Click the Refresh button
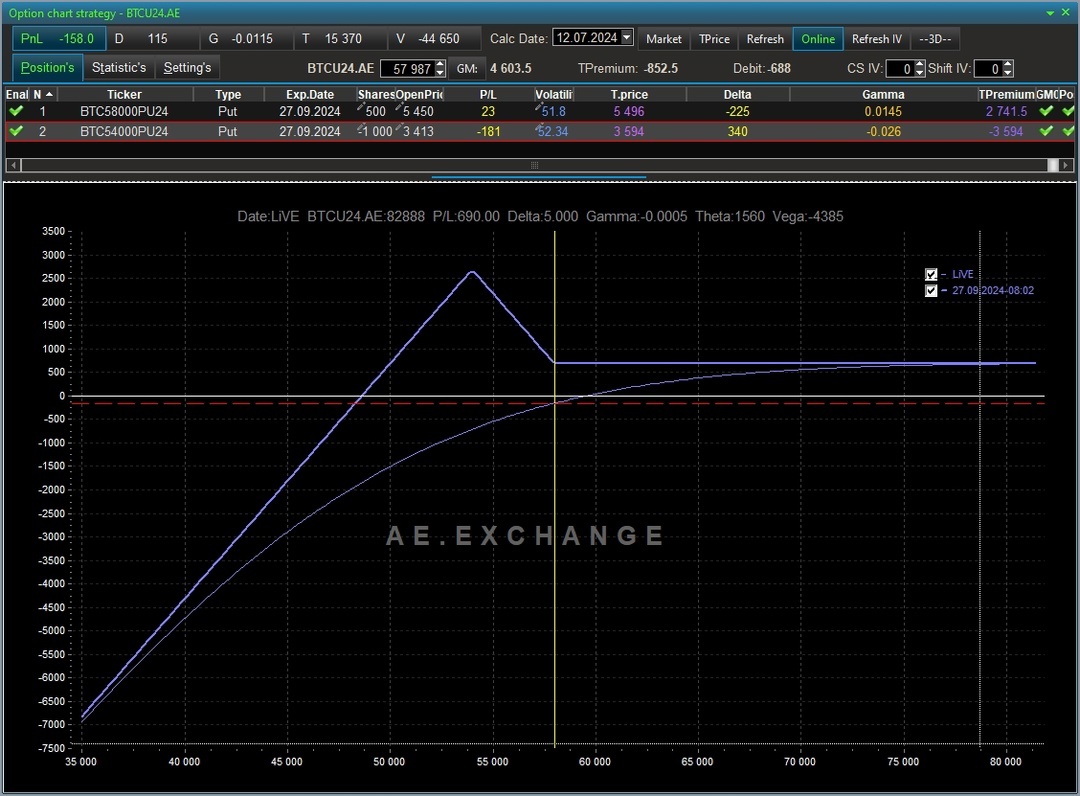 point(765,39)
